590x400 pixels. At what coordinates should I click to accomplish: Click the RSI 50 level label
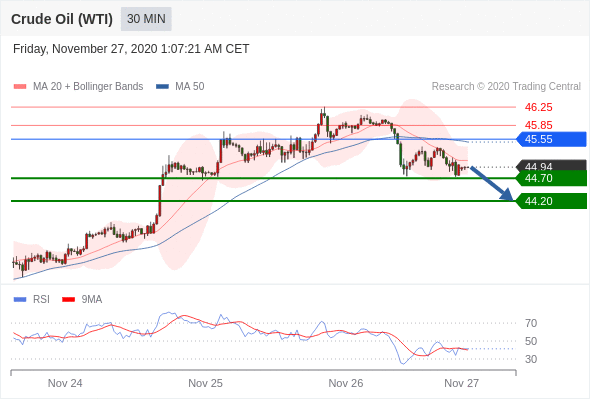pos(531,341)
